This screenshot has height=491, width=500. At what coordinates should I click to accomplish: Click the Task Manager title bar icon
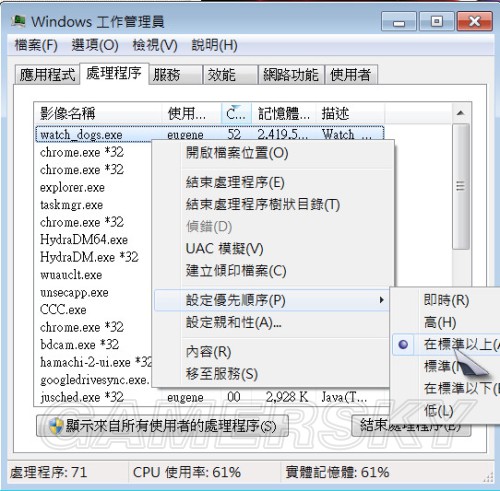pos(19,21)
